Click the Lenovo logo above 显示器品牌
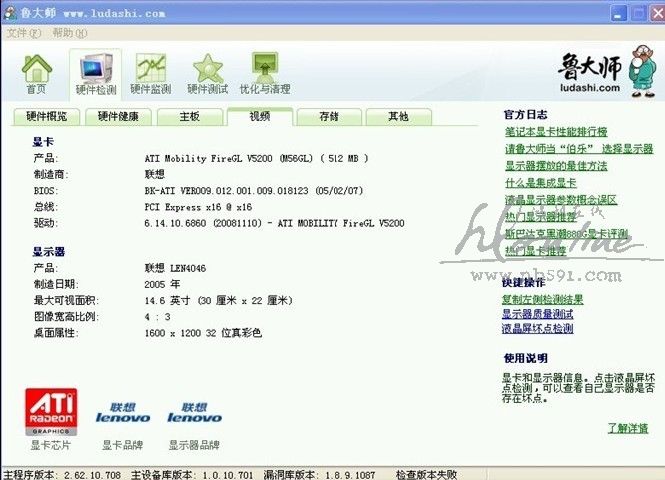The width and height of the screenshot is (665, 480). (x=194, y=413)
